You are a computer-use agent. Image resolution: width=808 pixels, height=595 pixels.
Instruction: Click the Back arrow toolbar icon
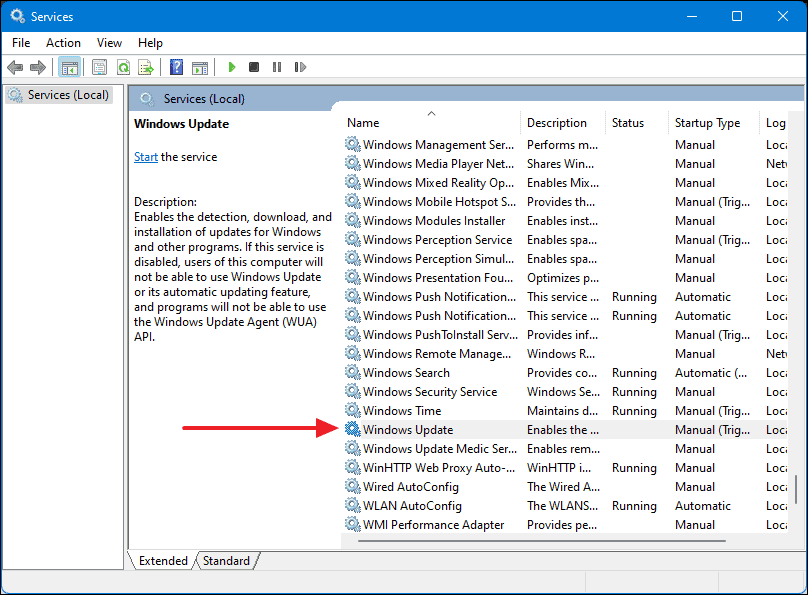(15, 67)
